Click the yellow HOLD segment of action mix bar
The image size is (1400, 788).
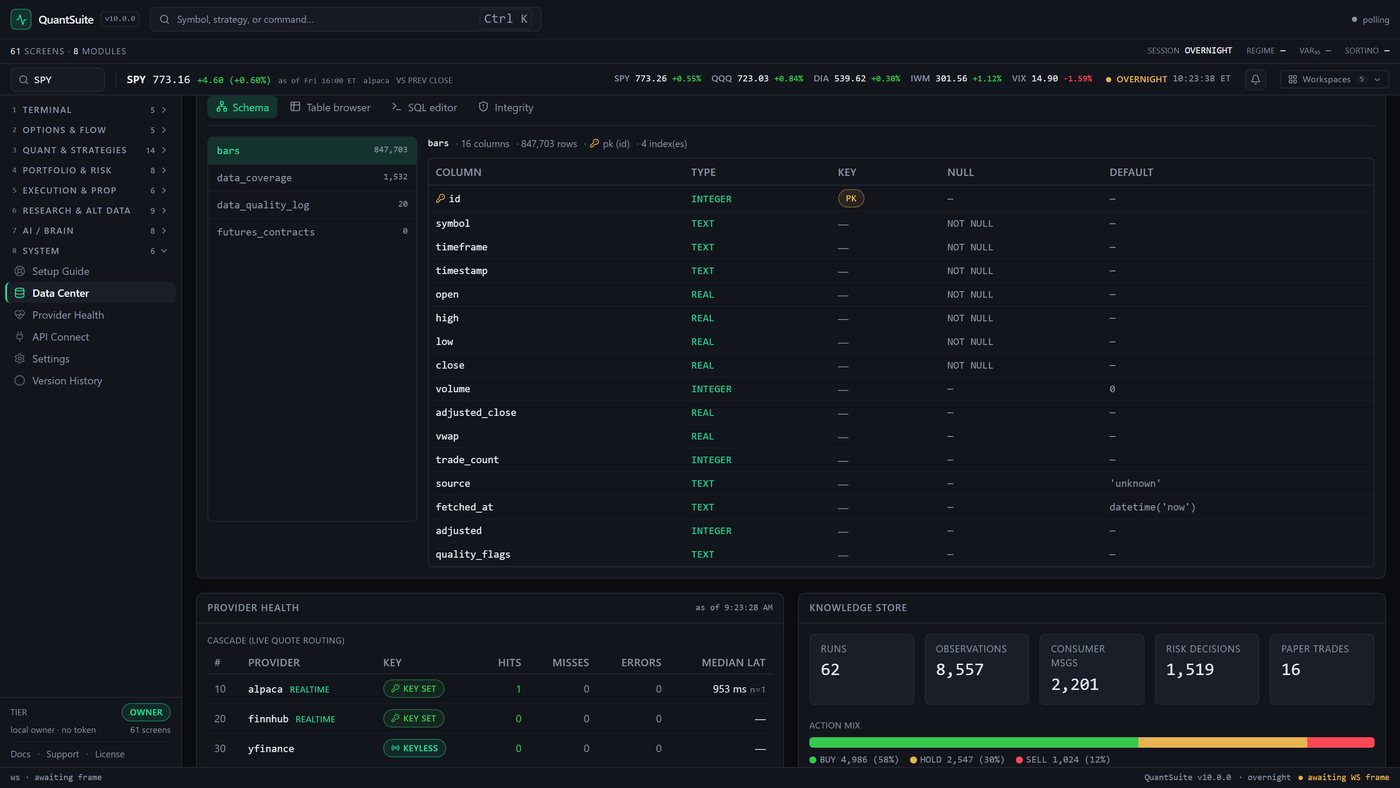[1222, 742]
